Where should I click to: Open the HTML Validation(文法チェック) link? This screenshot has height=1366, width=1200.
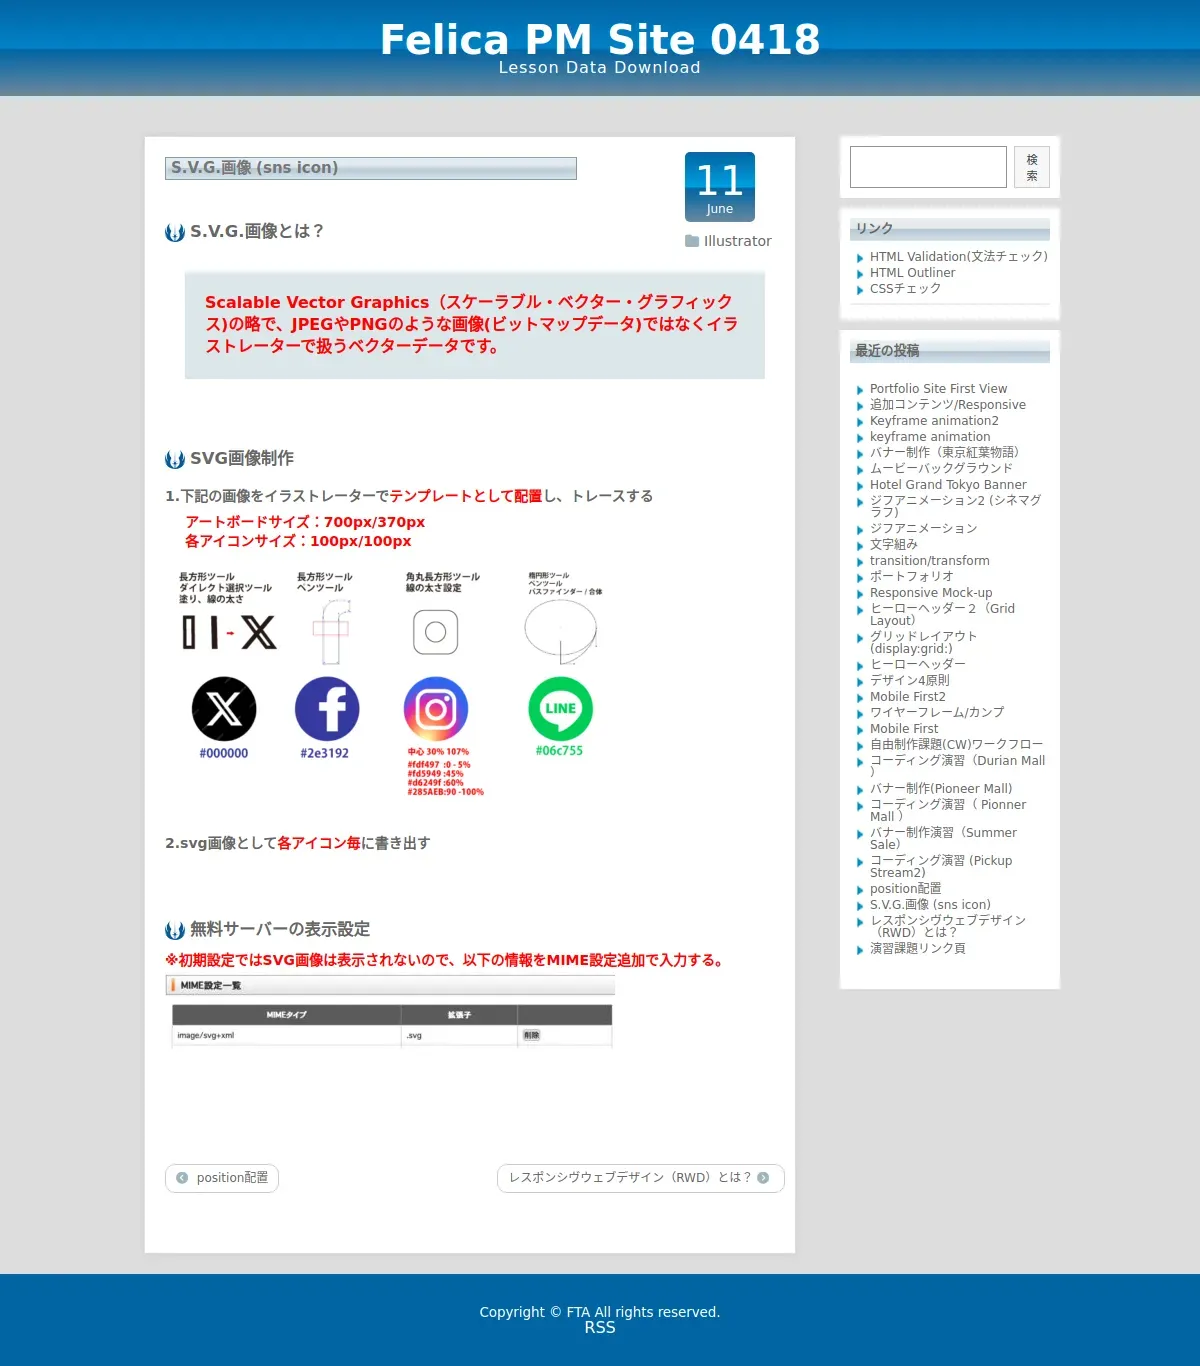click(x=958, y=257)
